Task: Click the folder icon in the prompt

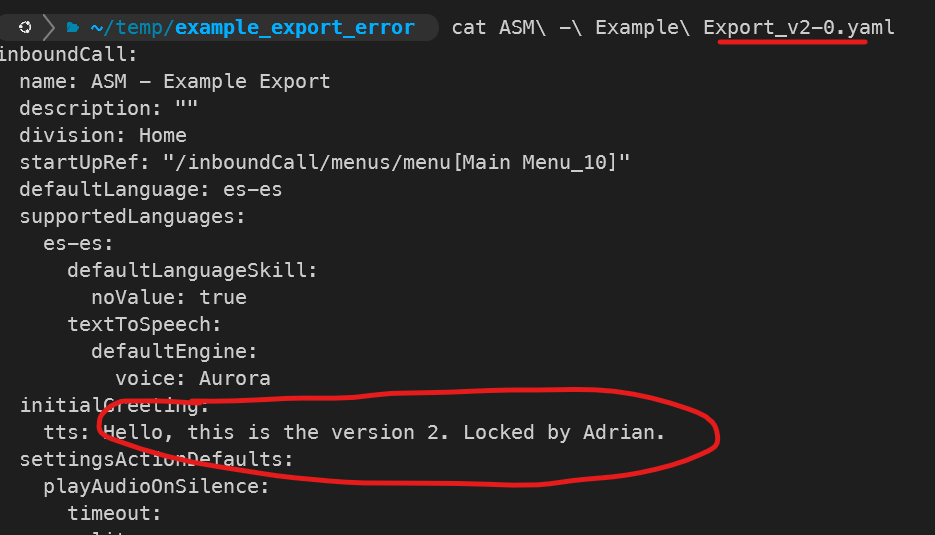Action: [73, 27]
